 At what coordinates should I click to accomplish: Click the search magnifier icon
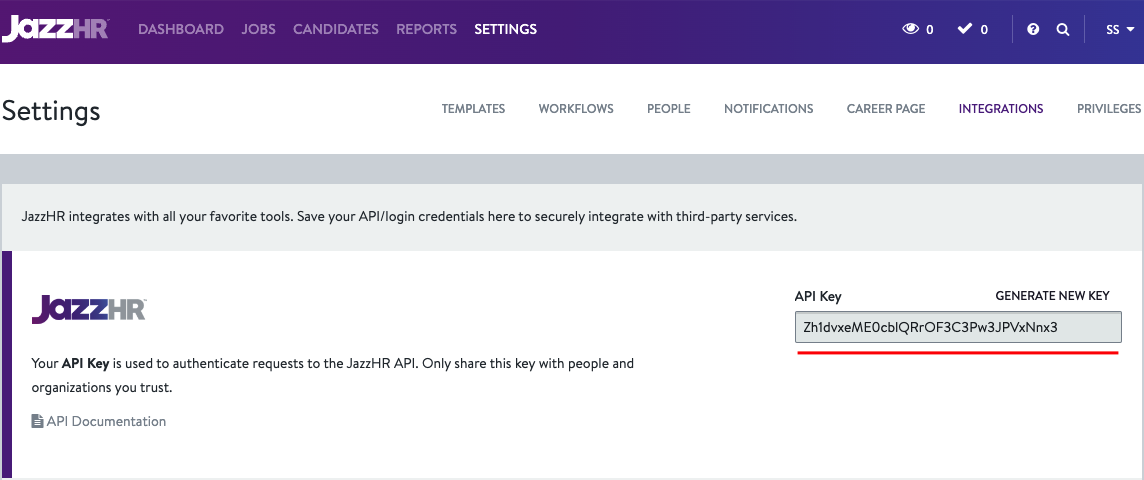point(1063,29)
